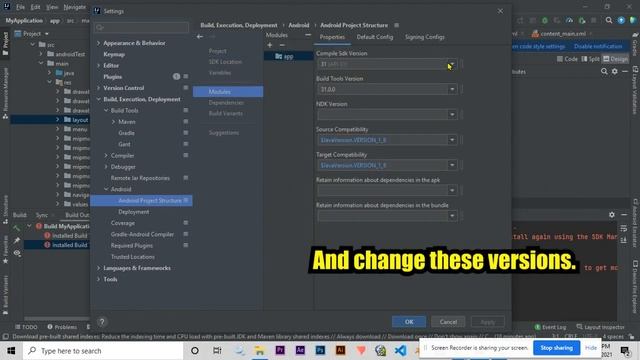This screenshot has height=360, width=640.
Task: Click Stop sharing button
Action: 556,348
